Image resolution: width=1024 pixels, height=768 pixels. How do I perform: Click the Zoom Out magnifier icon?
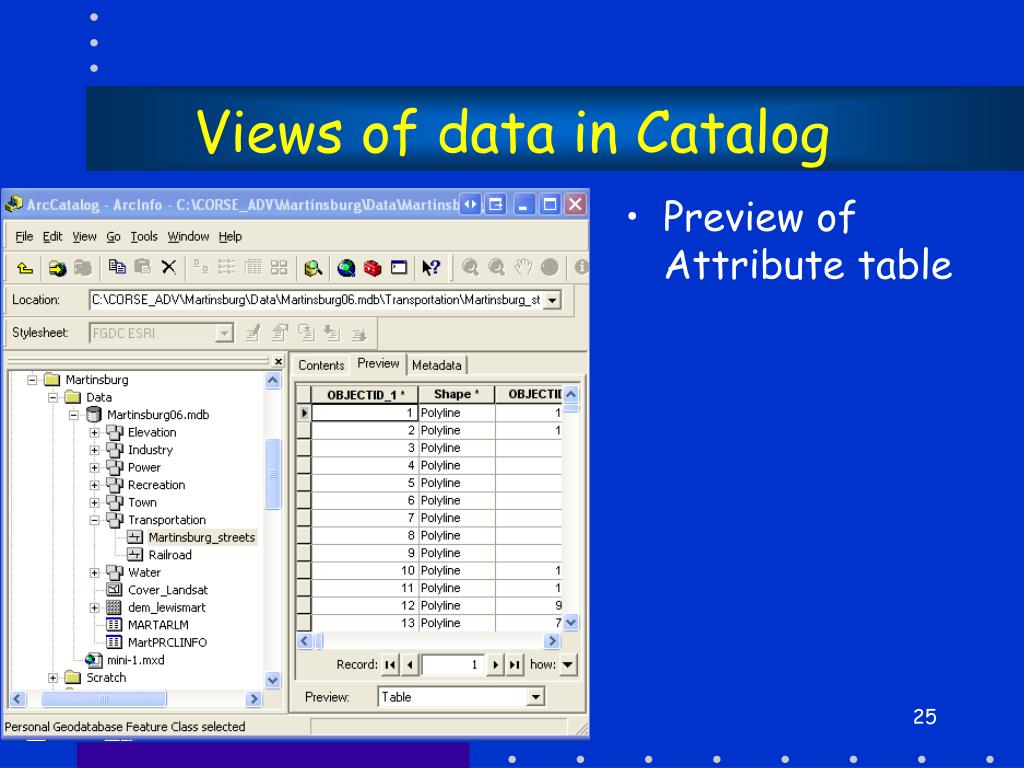[496, 267]
